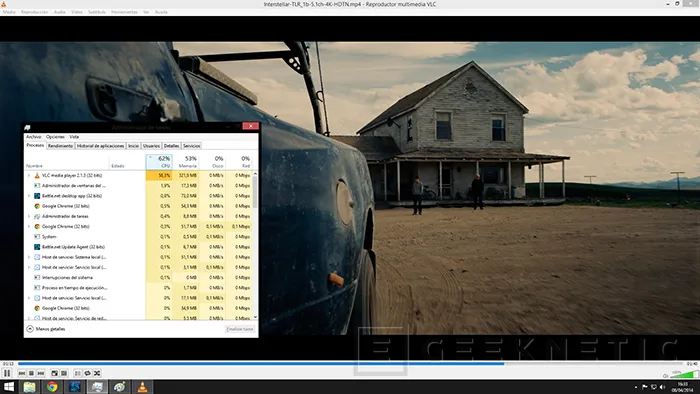Seek using the video progress bar
Image resolution: width=700 pixels, height=394 pixels.
[x=350, y=364]
